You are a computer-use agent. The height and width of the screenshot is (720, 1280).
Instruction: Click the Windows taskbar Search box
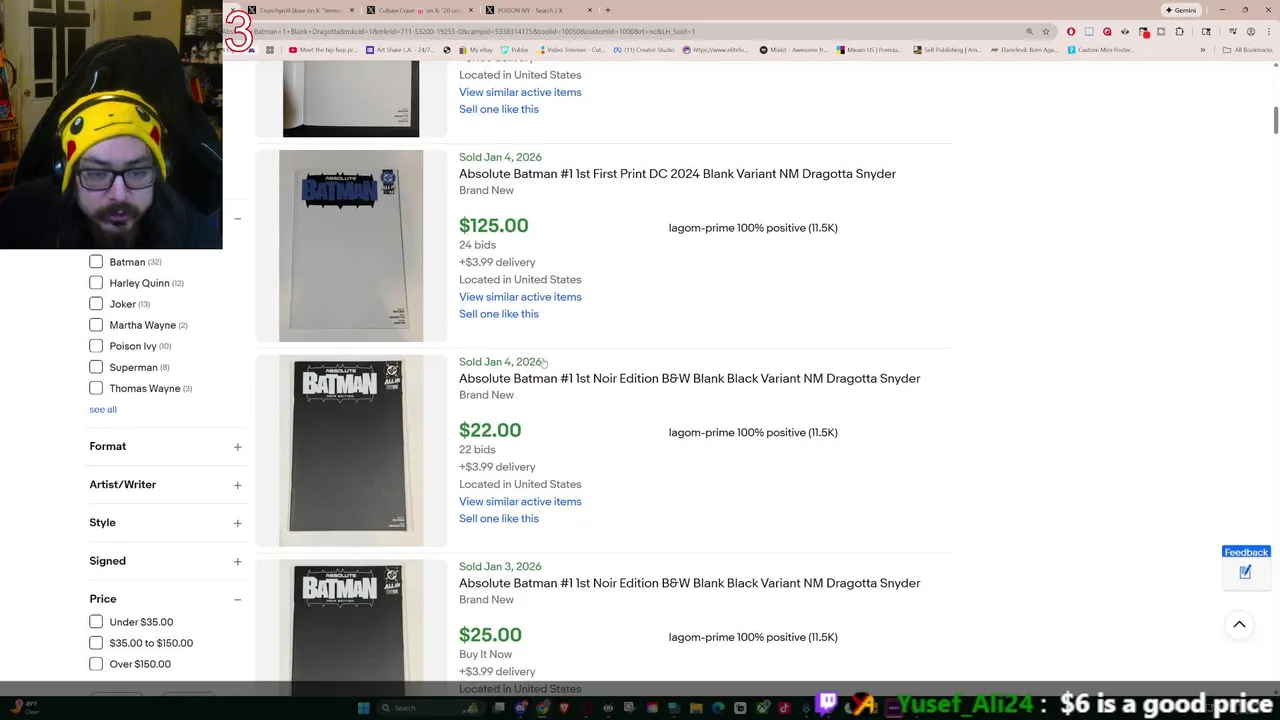[430, 708]
